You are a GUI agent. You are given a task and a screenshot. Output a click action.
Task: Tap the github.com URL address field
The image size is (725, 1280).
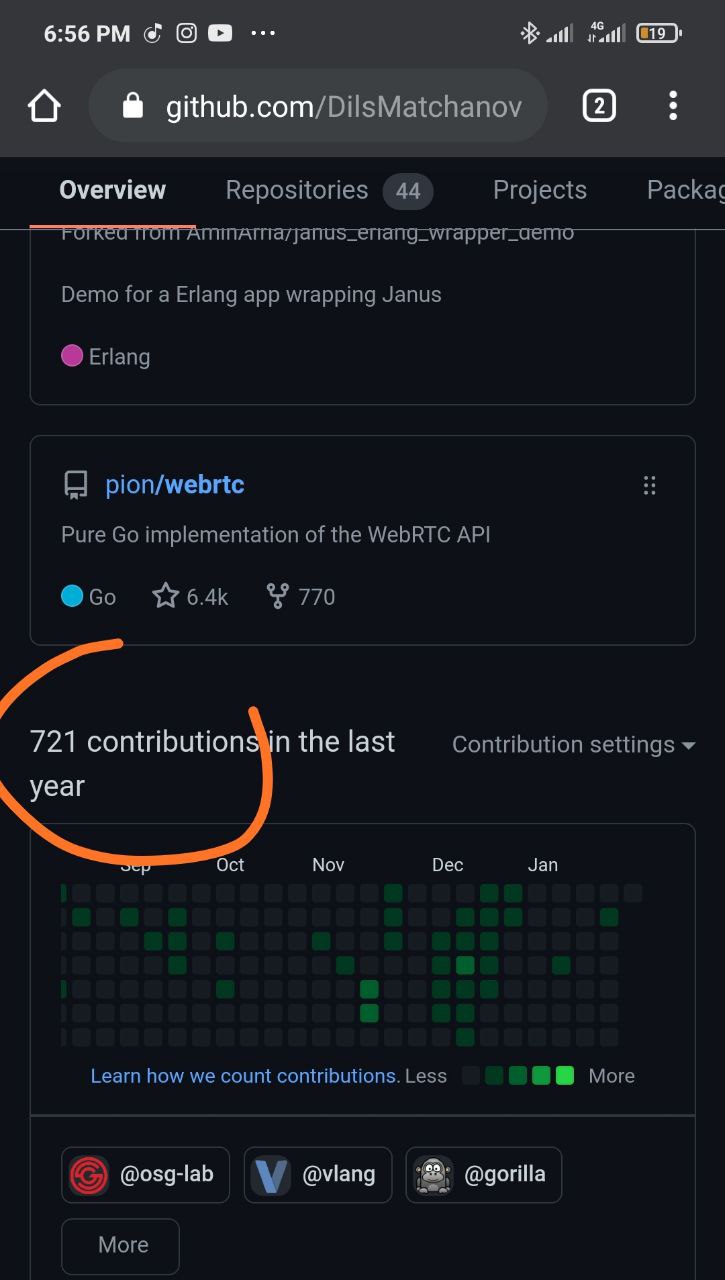343,106
